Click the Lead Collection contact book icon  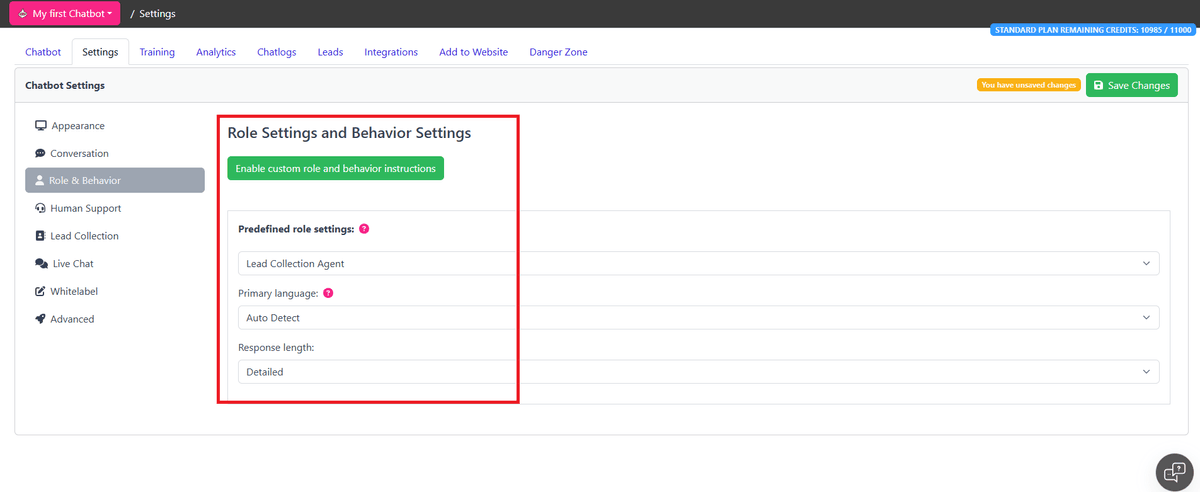(x=40, y=236)
